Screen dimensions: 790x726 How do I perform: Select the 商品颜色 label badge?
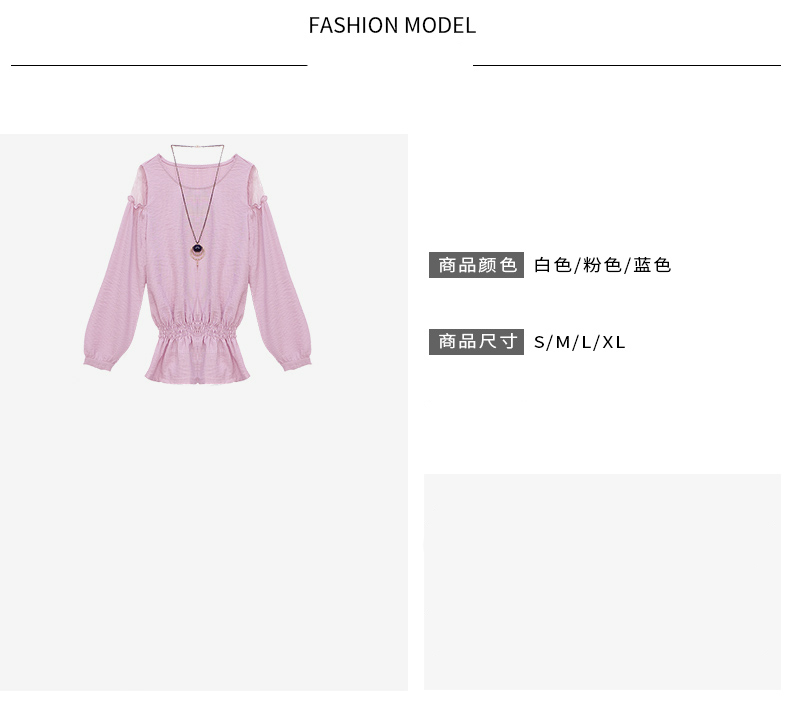click(x=476, y=265)
